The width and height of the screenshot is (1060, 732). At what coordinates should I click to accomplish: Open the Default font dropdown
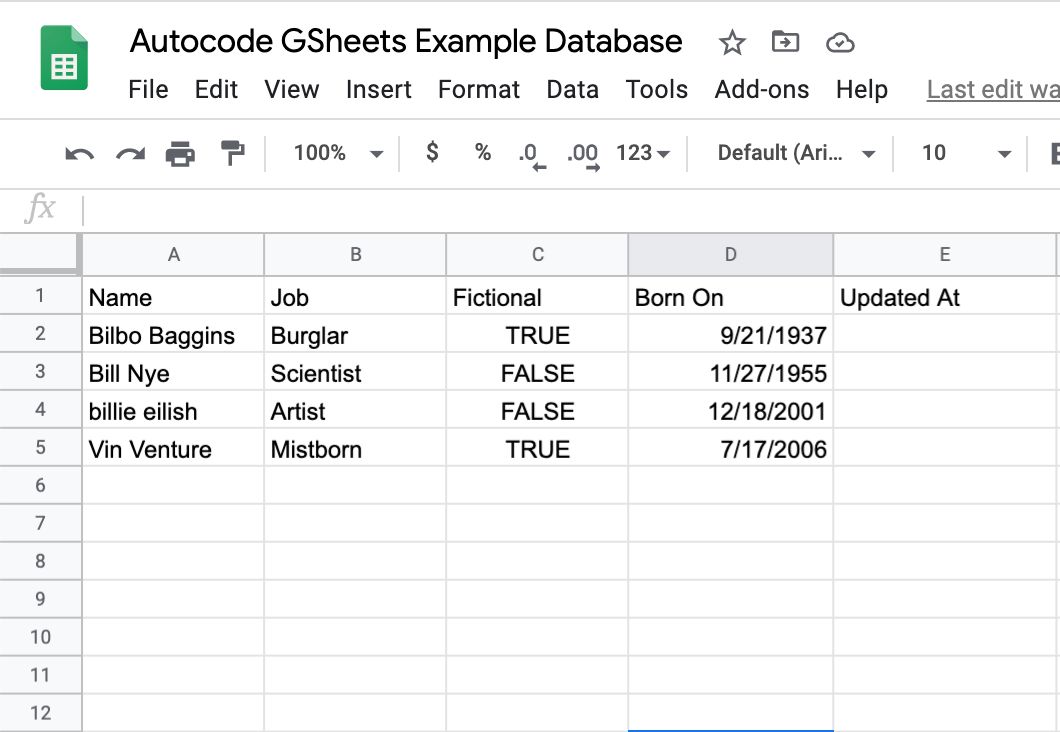[x=795, y=153]
